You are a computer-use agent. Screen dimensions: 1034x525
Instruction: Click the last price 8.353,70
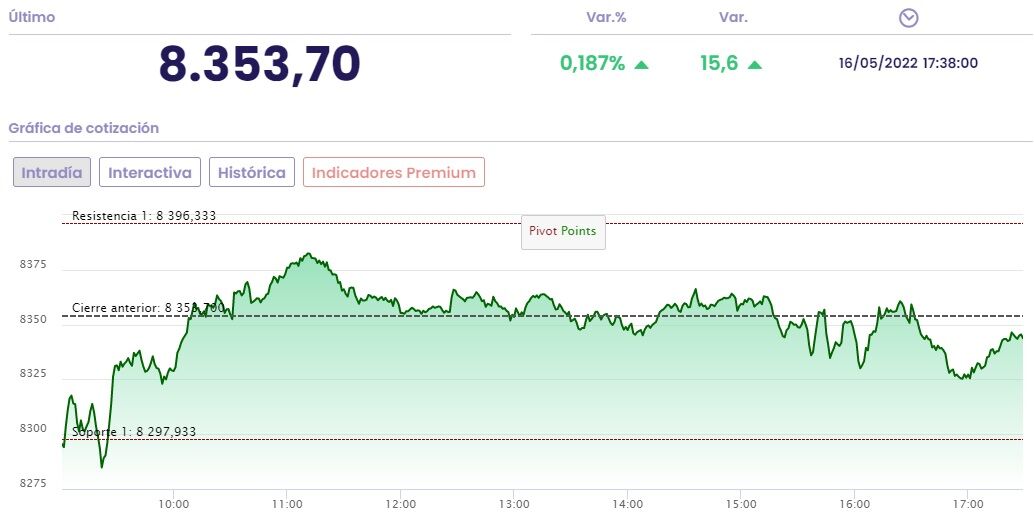coord(260,64)
